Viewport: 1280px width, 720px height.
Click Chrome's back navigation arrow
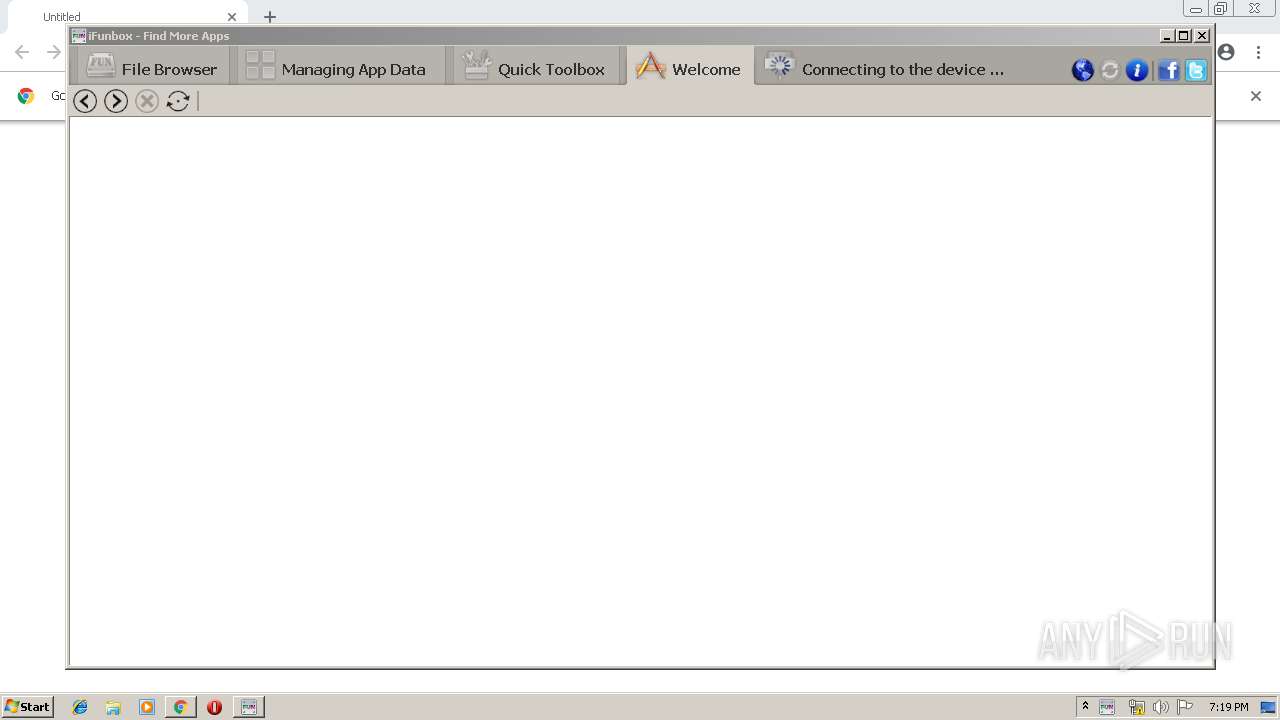point(22,52)
